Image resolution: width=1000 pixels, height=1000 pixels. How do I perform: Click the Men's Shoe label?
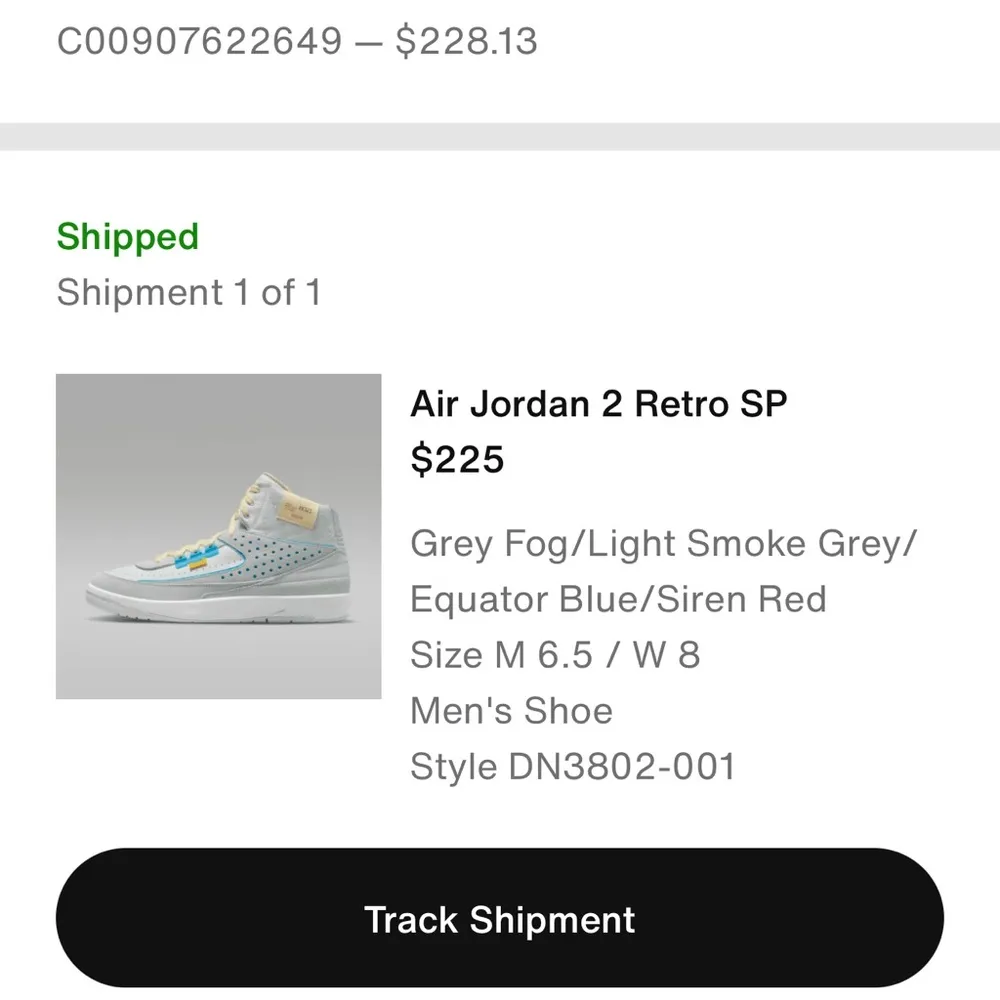(511, 711)
